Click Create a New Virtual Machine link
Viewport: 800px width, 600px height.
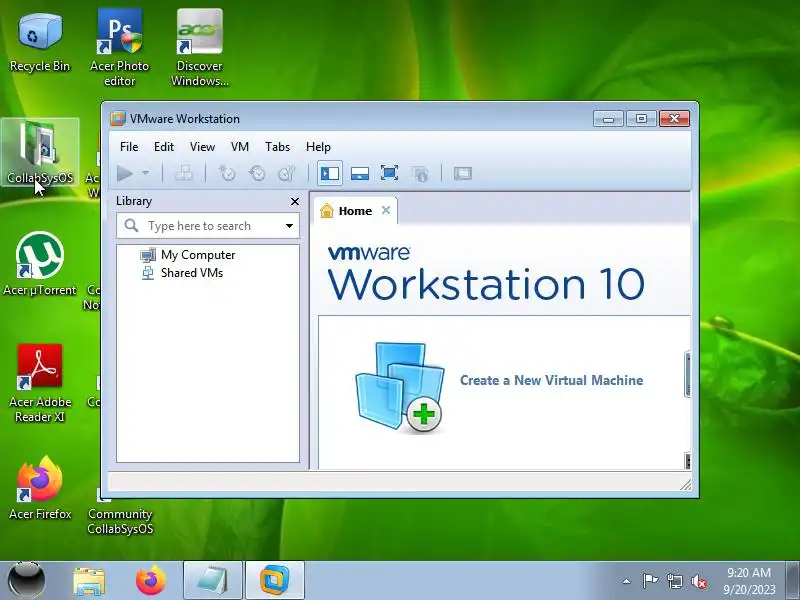[x=552, y=380]
